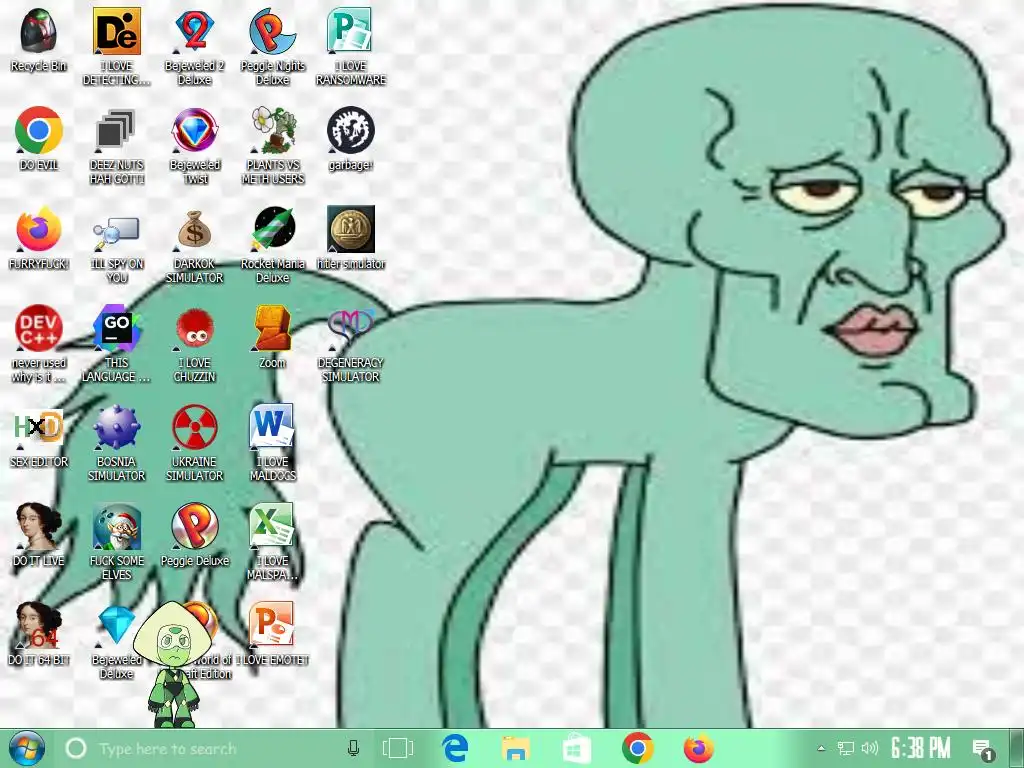This screenshot has width=1024, height=768.
Task: Activate the search microphone icon
Action: (353, 748)
